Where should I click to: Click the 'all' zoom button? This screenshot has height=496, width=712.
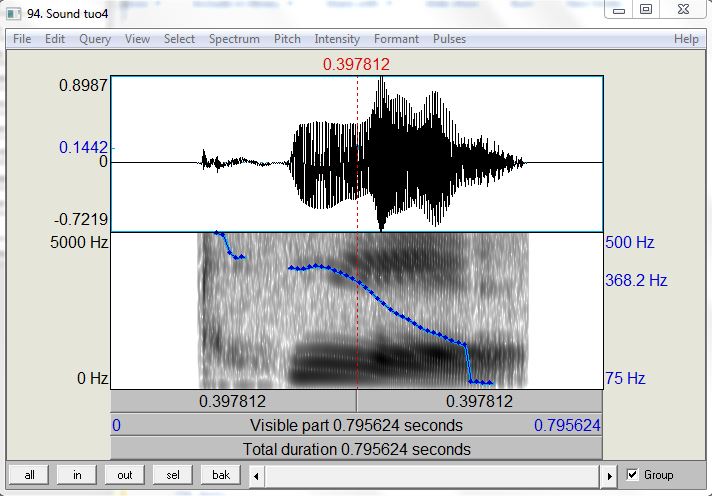point(30,475)
